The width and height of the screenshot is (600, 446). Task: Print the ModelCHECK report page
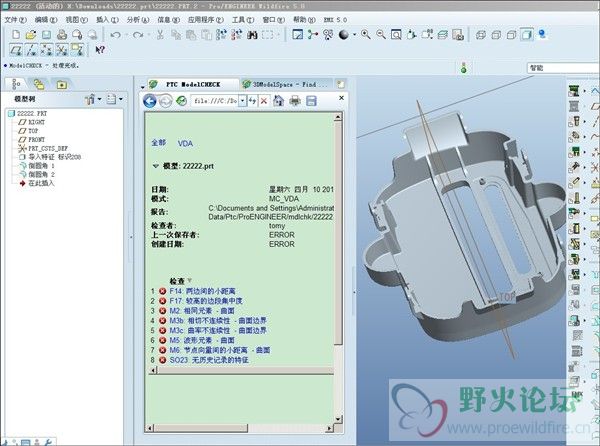[295, 101]
